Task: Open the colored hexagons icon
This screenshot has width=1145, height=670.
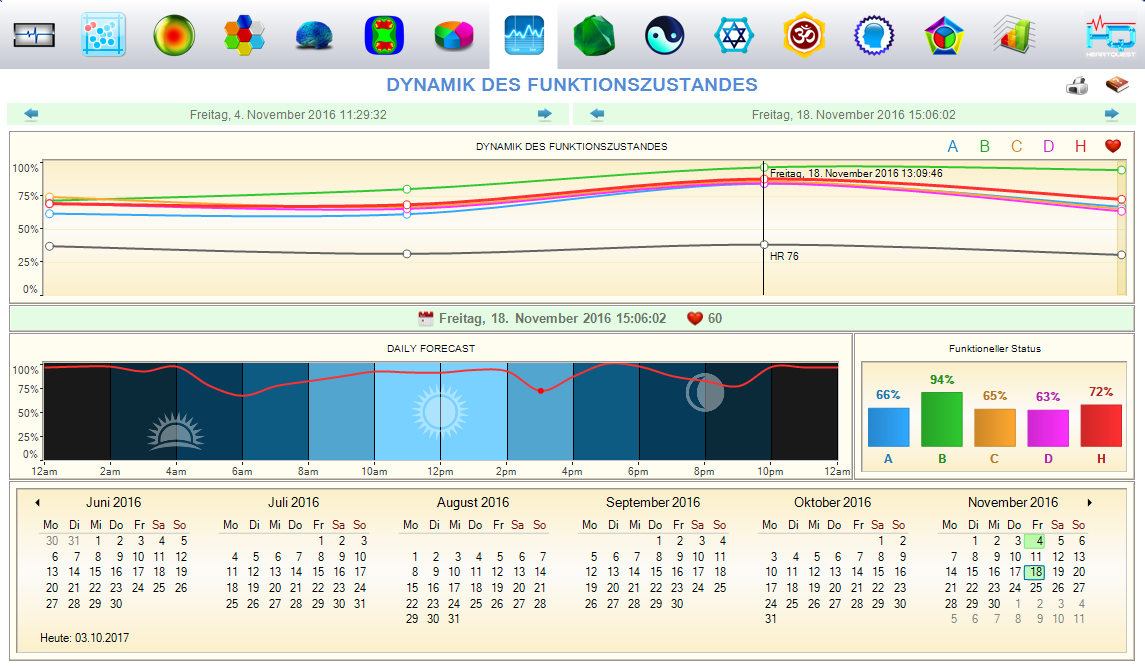Action: [x=244, y=35]
